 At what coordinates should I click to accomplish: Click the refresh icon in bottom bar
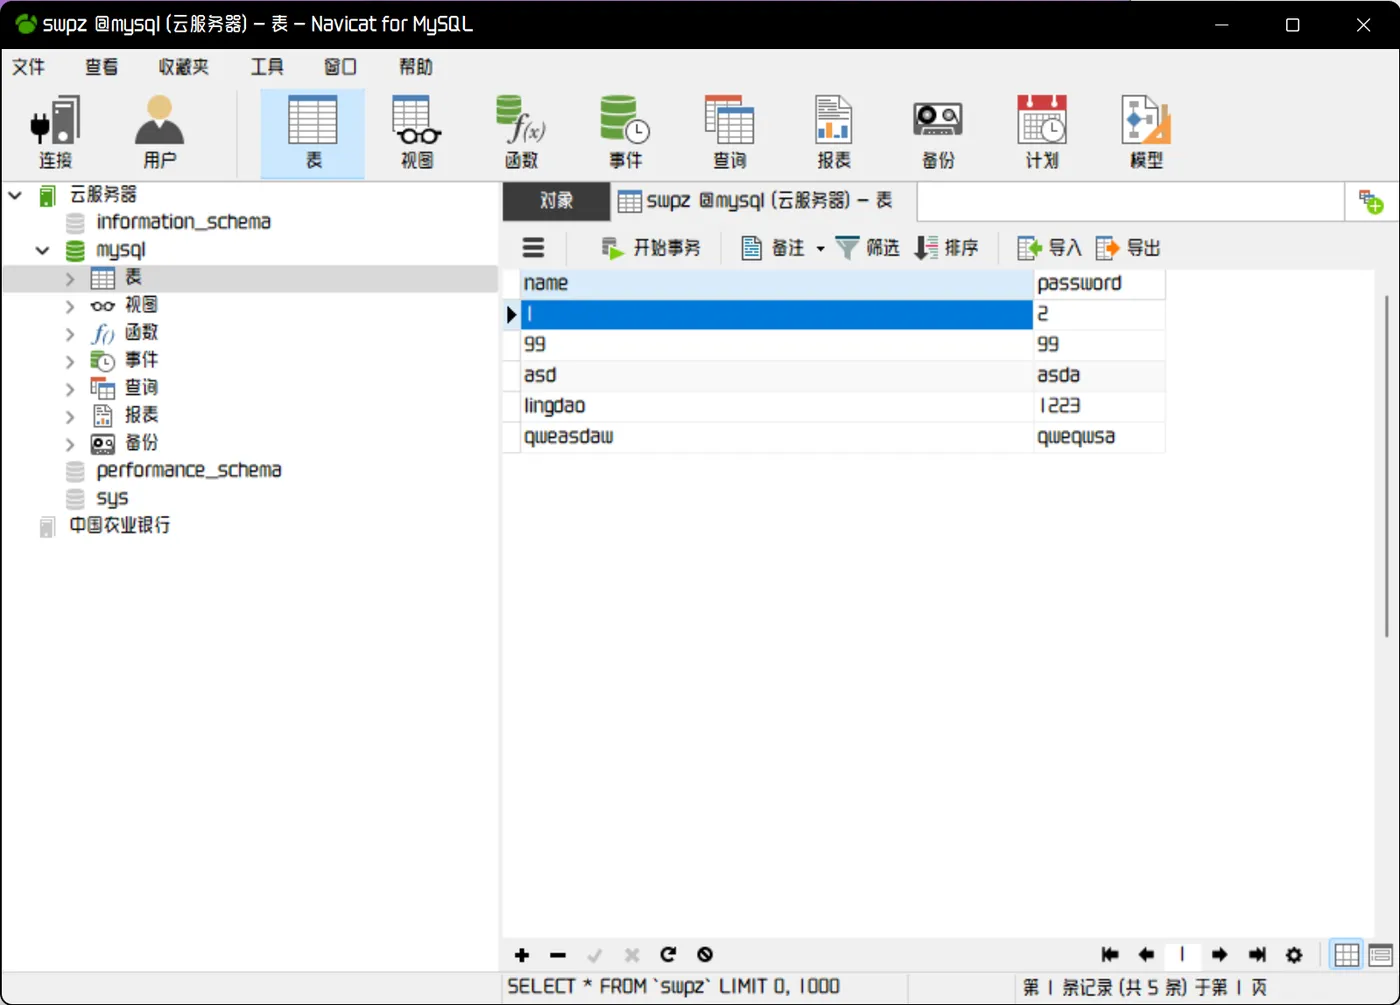click(668, 955)
